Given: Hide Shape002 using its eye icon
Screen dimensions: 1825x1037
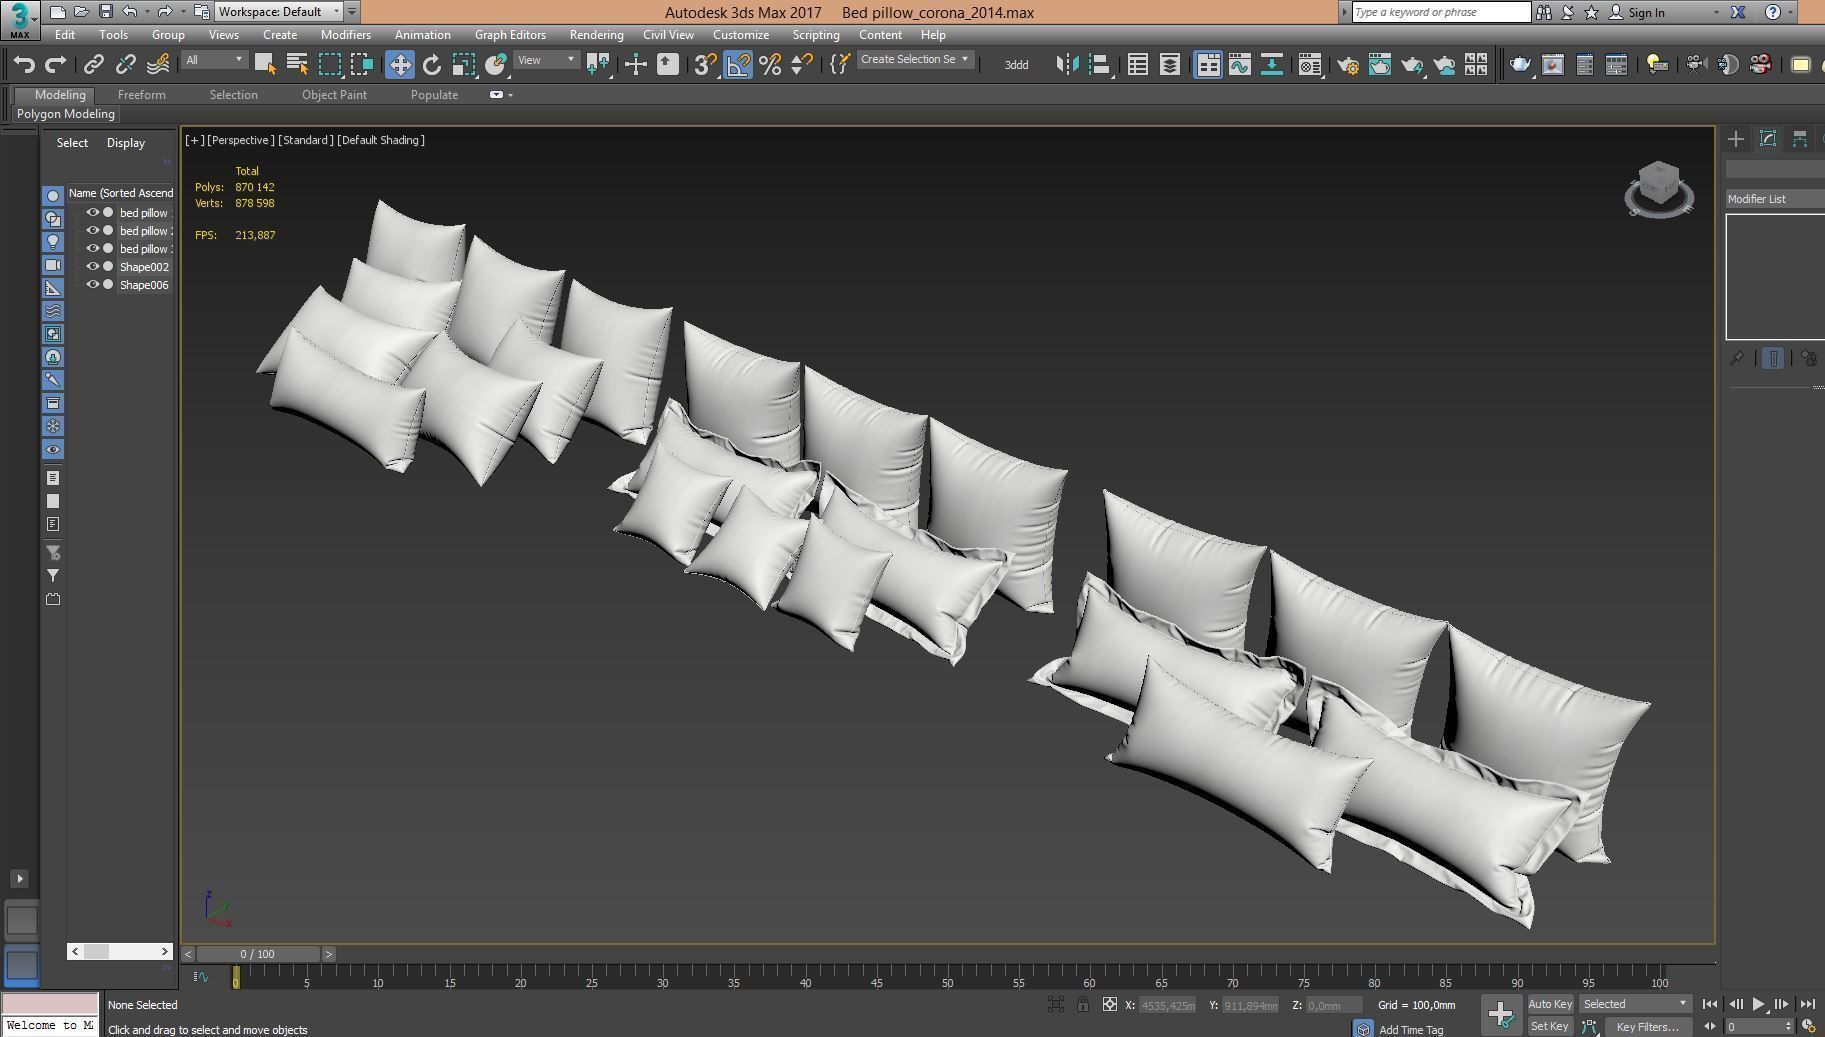Looking at the screenshot, I should click(x=92, y=267).
